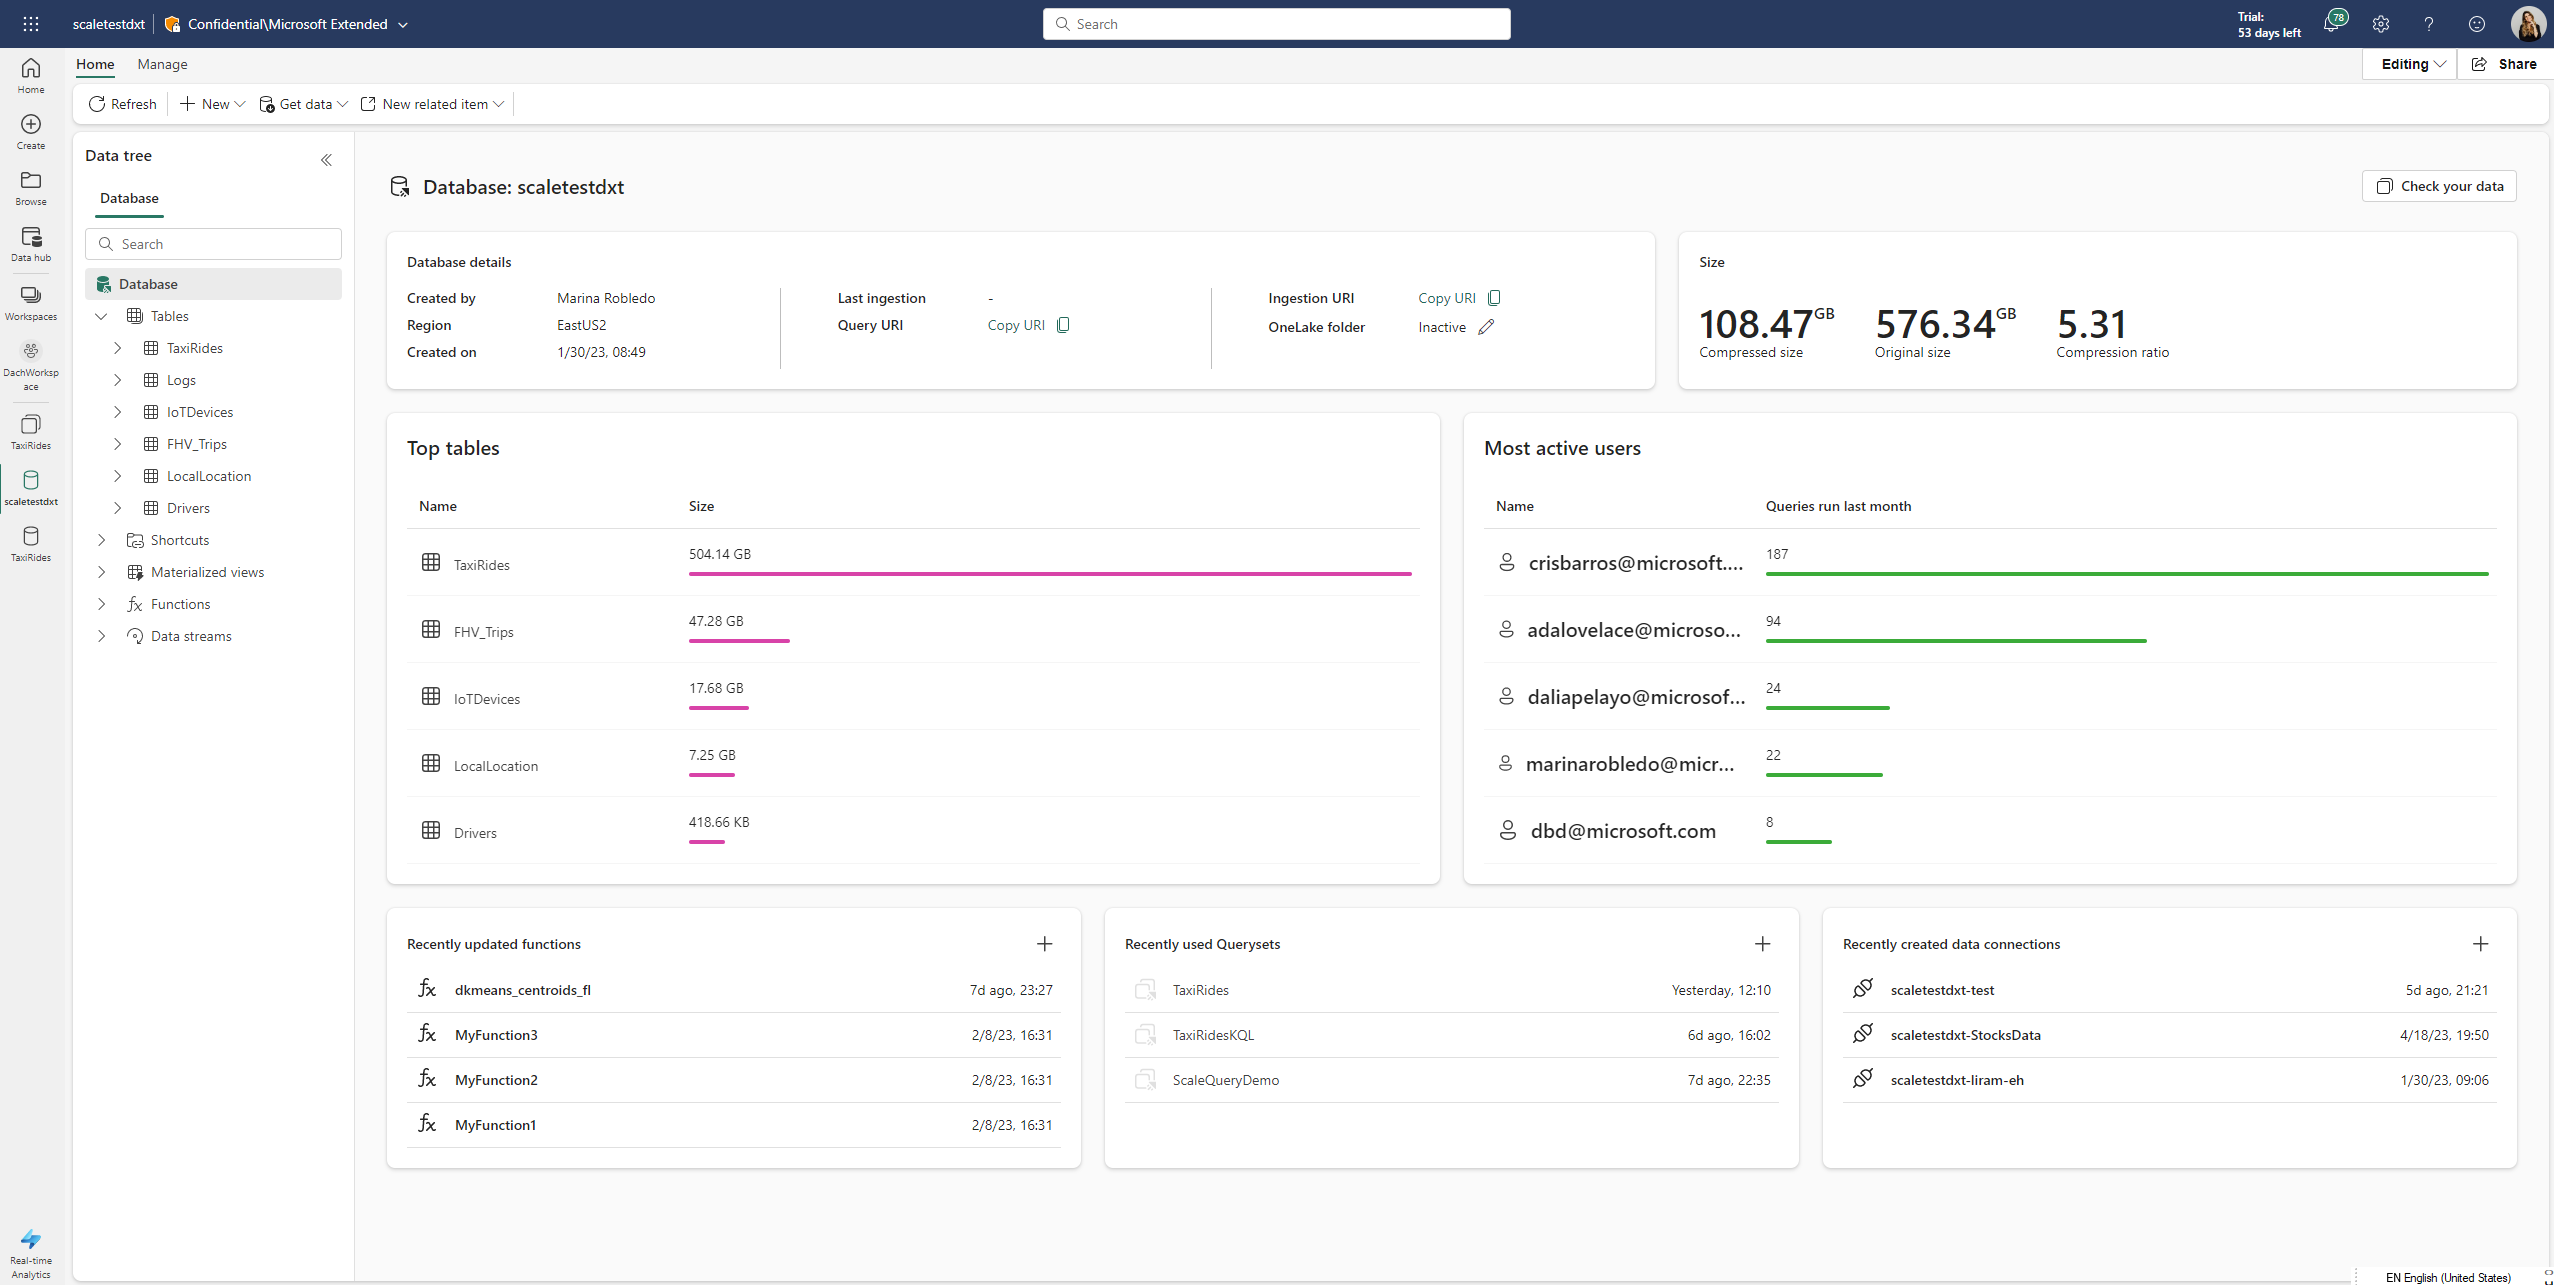Select the Database tab in the data tree

129,198
